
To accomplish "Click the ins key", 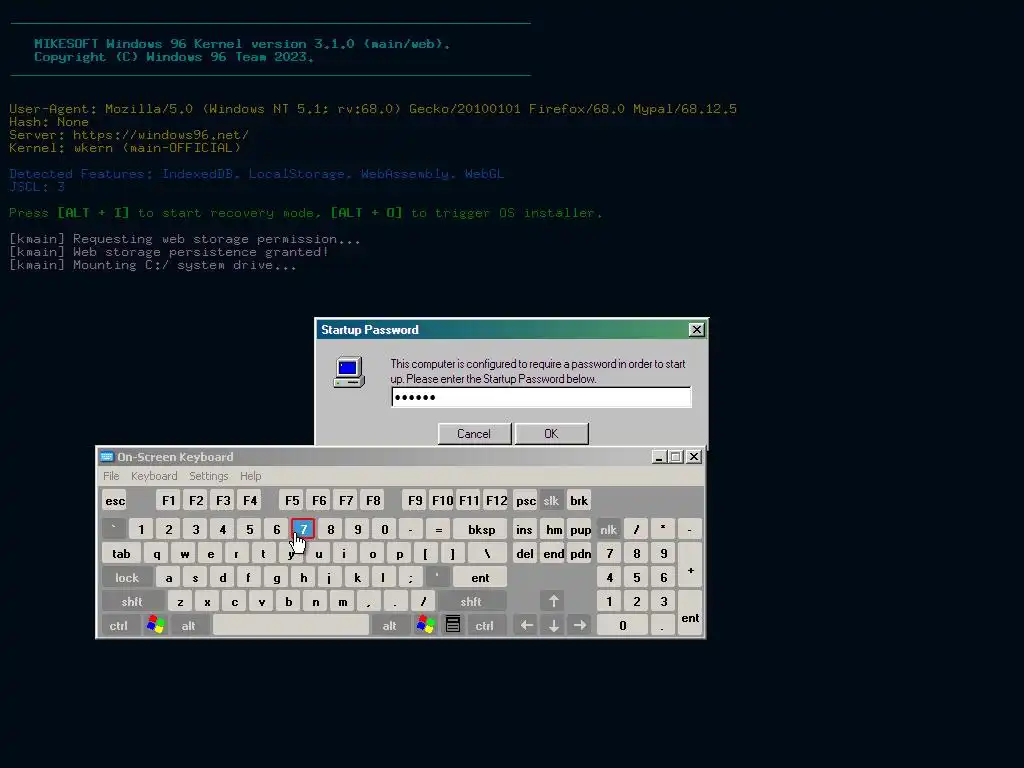I will click(524, 529).
